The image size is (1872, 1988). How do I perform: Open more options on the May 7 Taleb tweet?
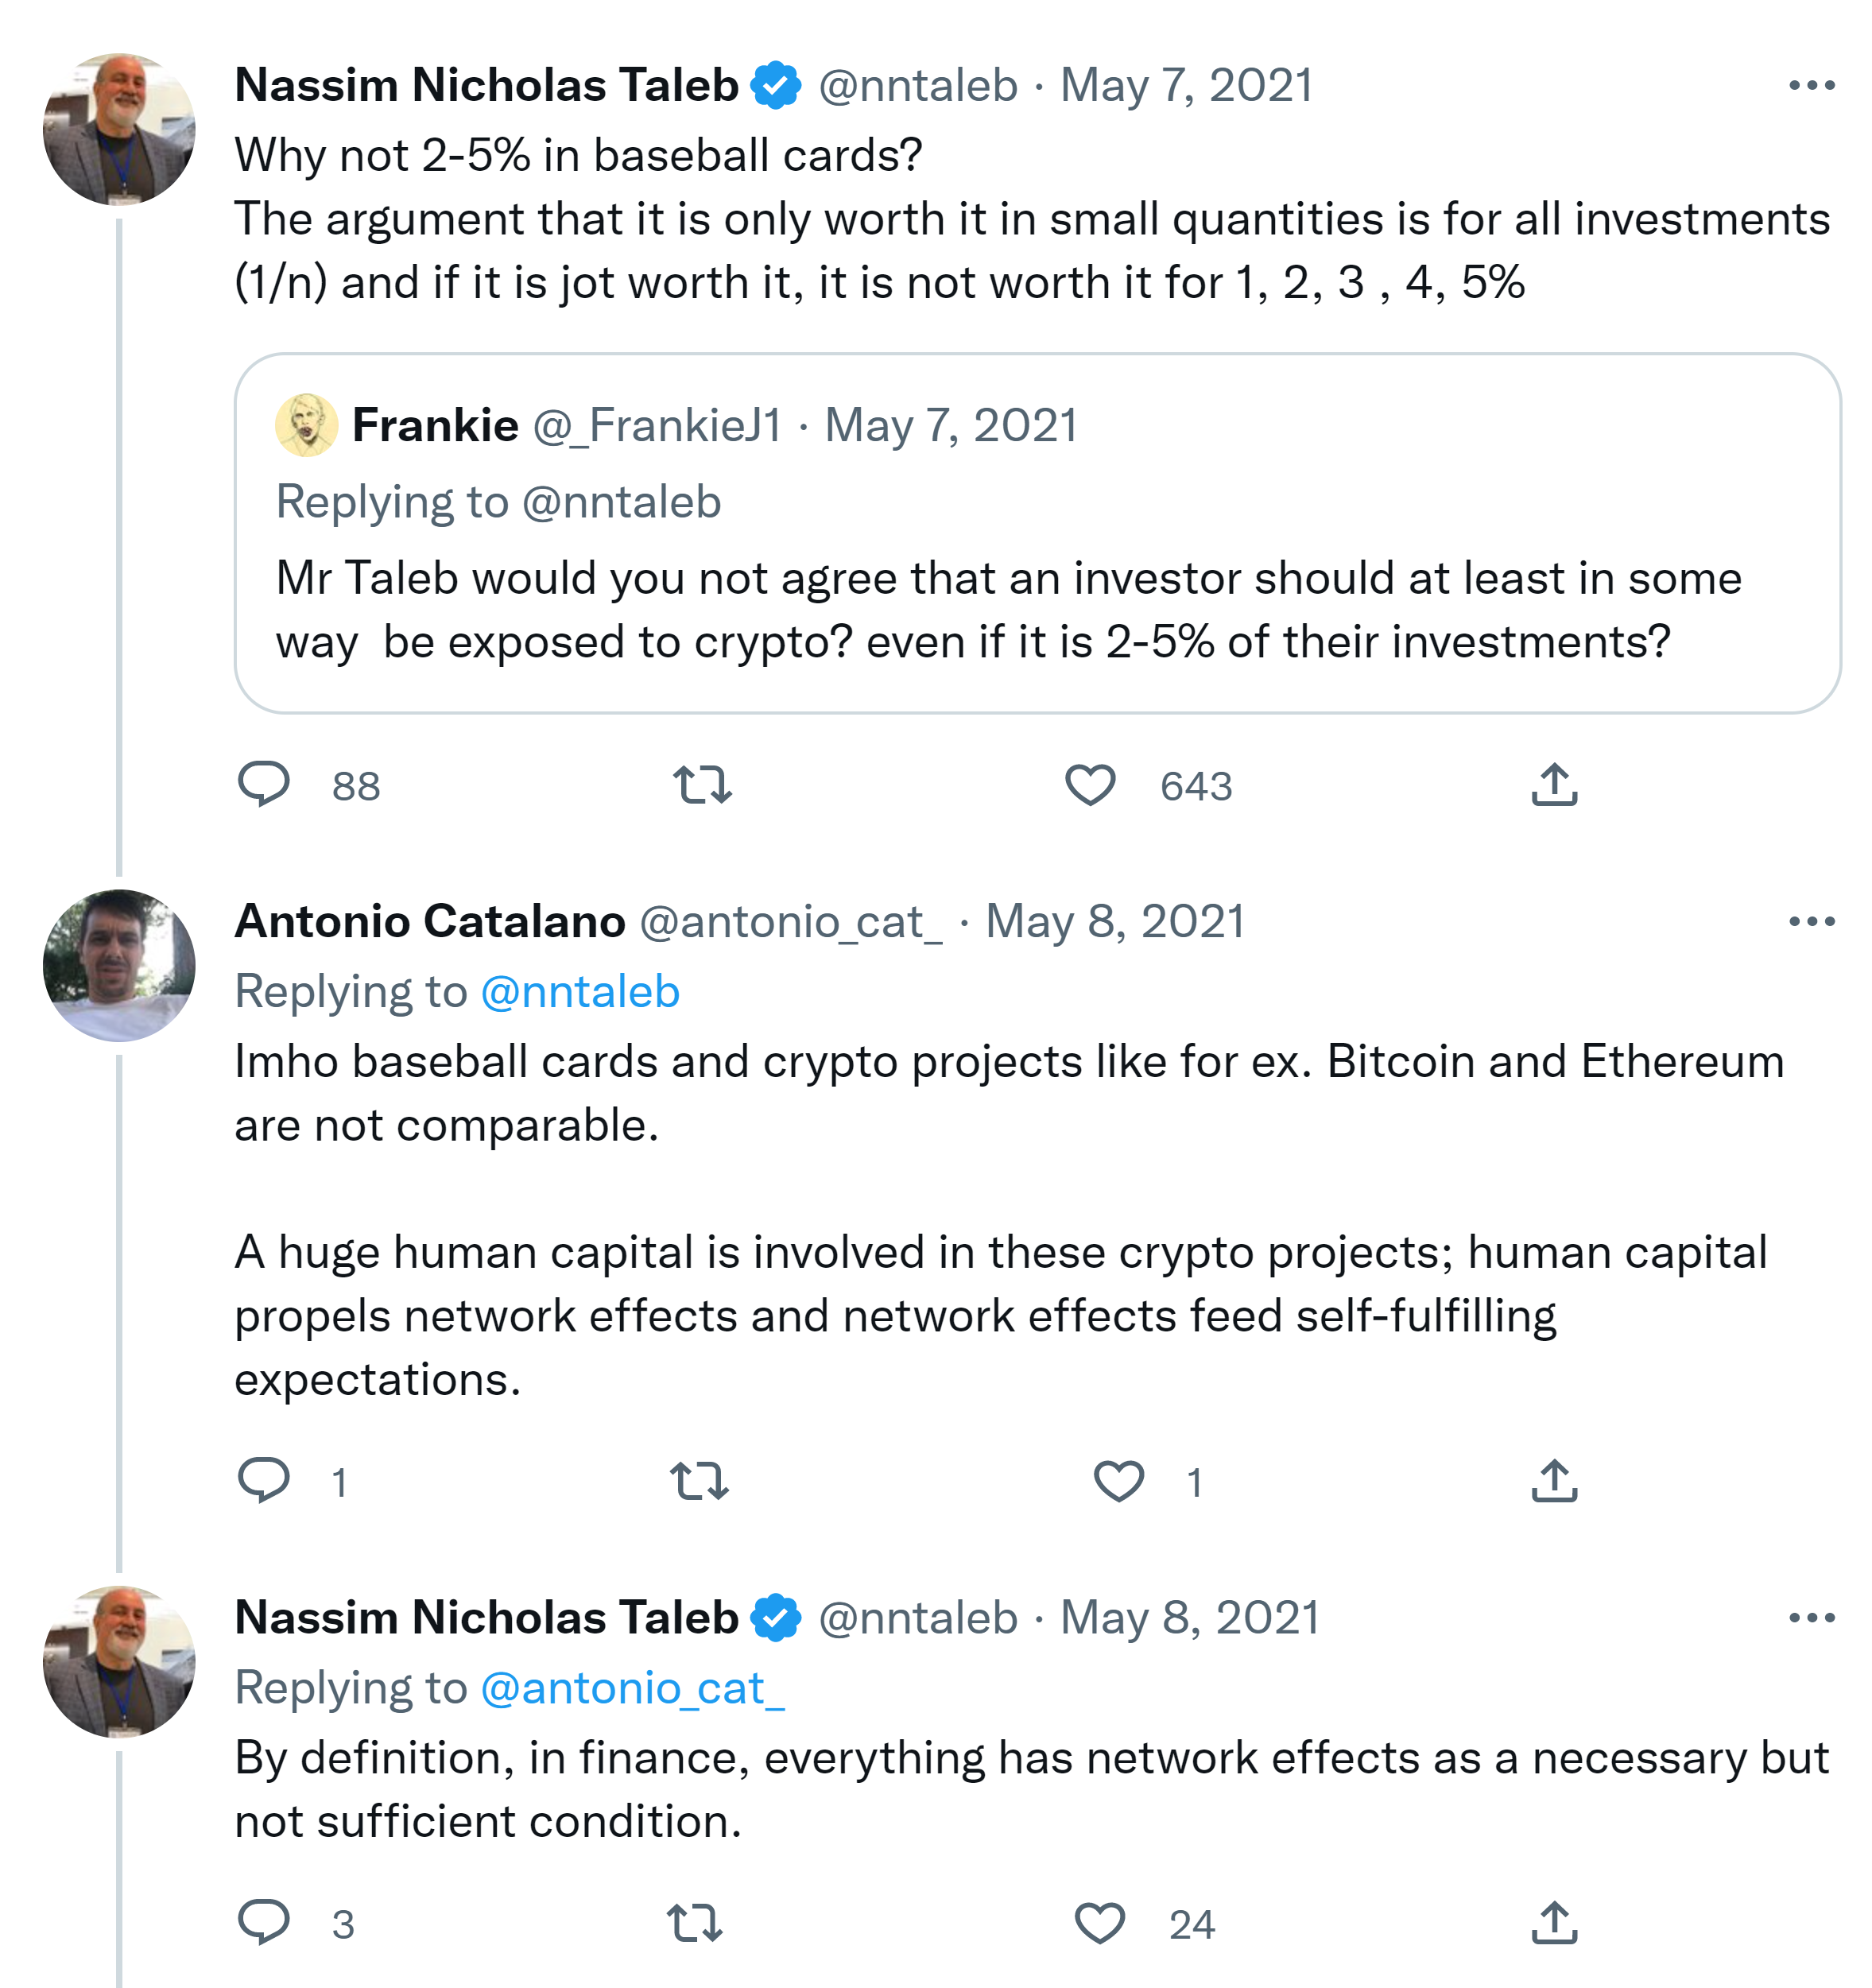pos(1811,86)
